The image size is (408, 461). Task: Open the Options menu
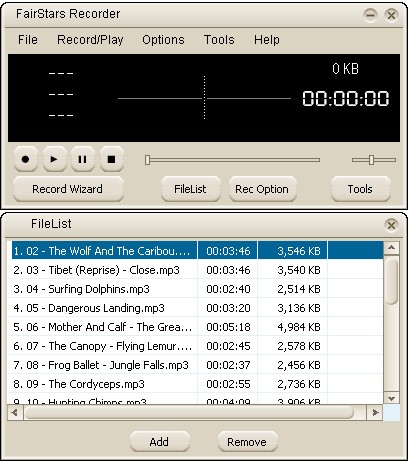coord(163,40)
